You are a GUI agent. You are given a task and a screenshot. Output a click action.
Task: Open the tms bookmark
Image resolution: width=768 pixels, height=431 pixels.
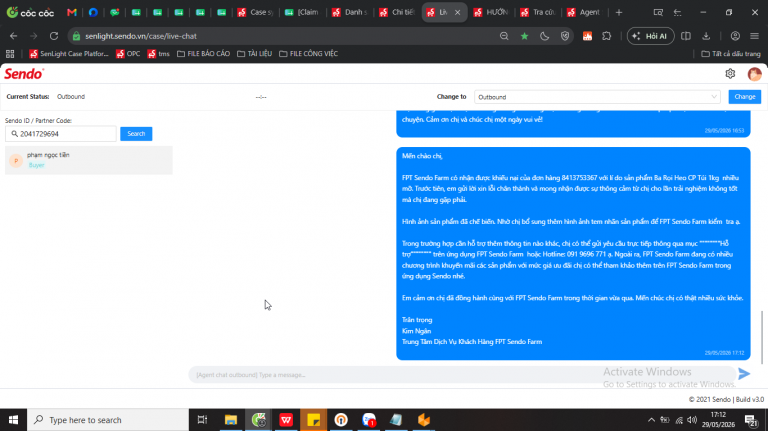click(x=159, y=54)
